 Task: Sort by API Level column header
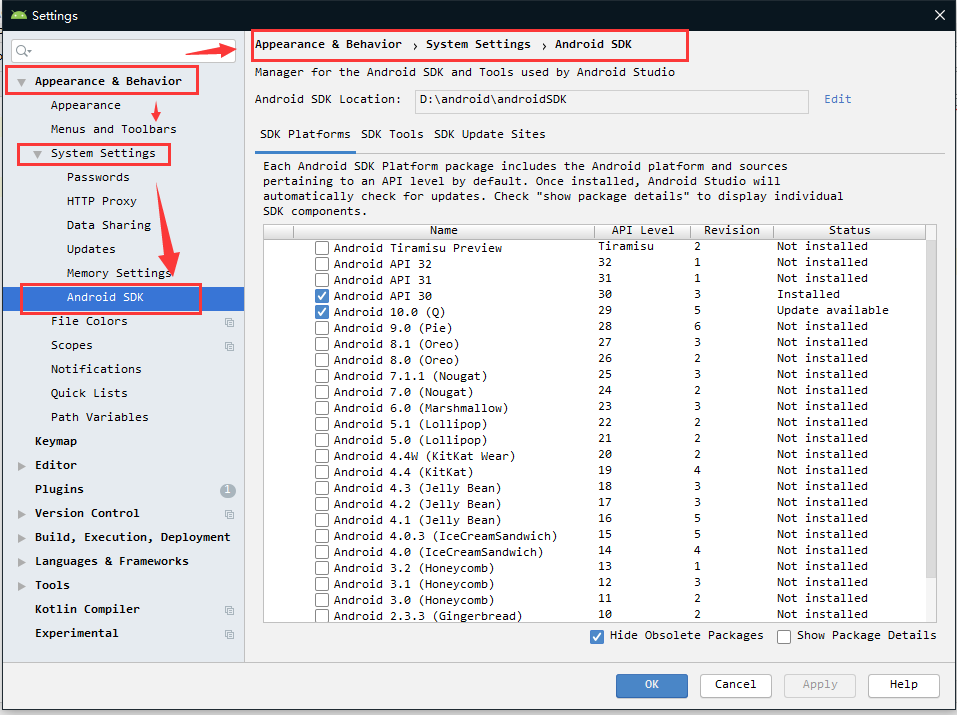(x=643, y=231)
